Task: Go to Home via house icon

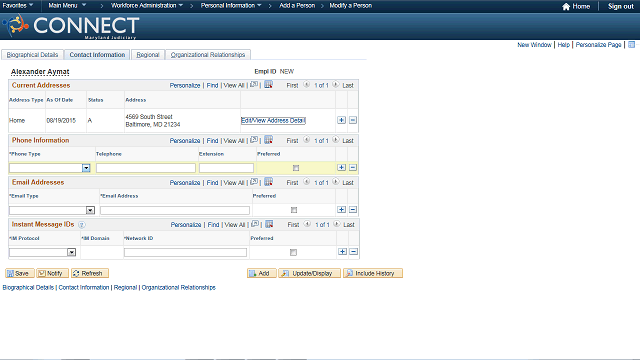Action: (566, 7)
